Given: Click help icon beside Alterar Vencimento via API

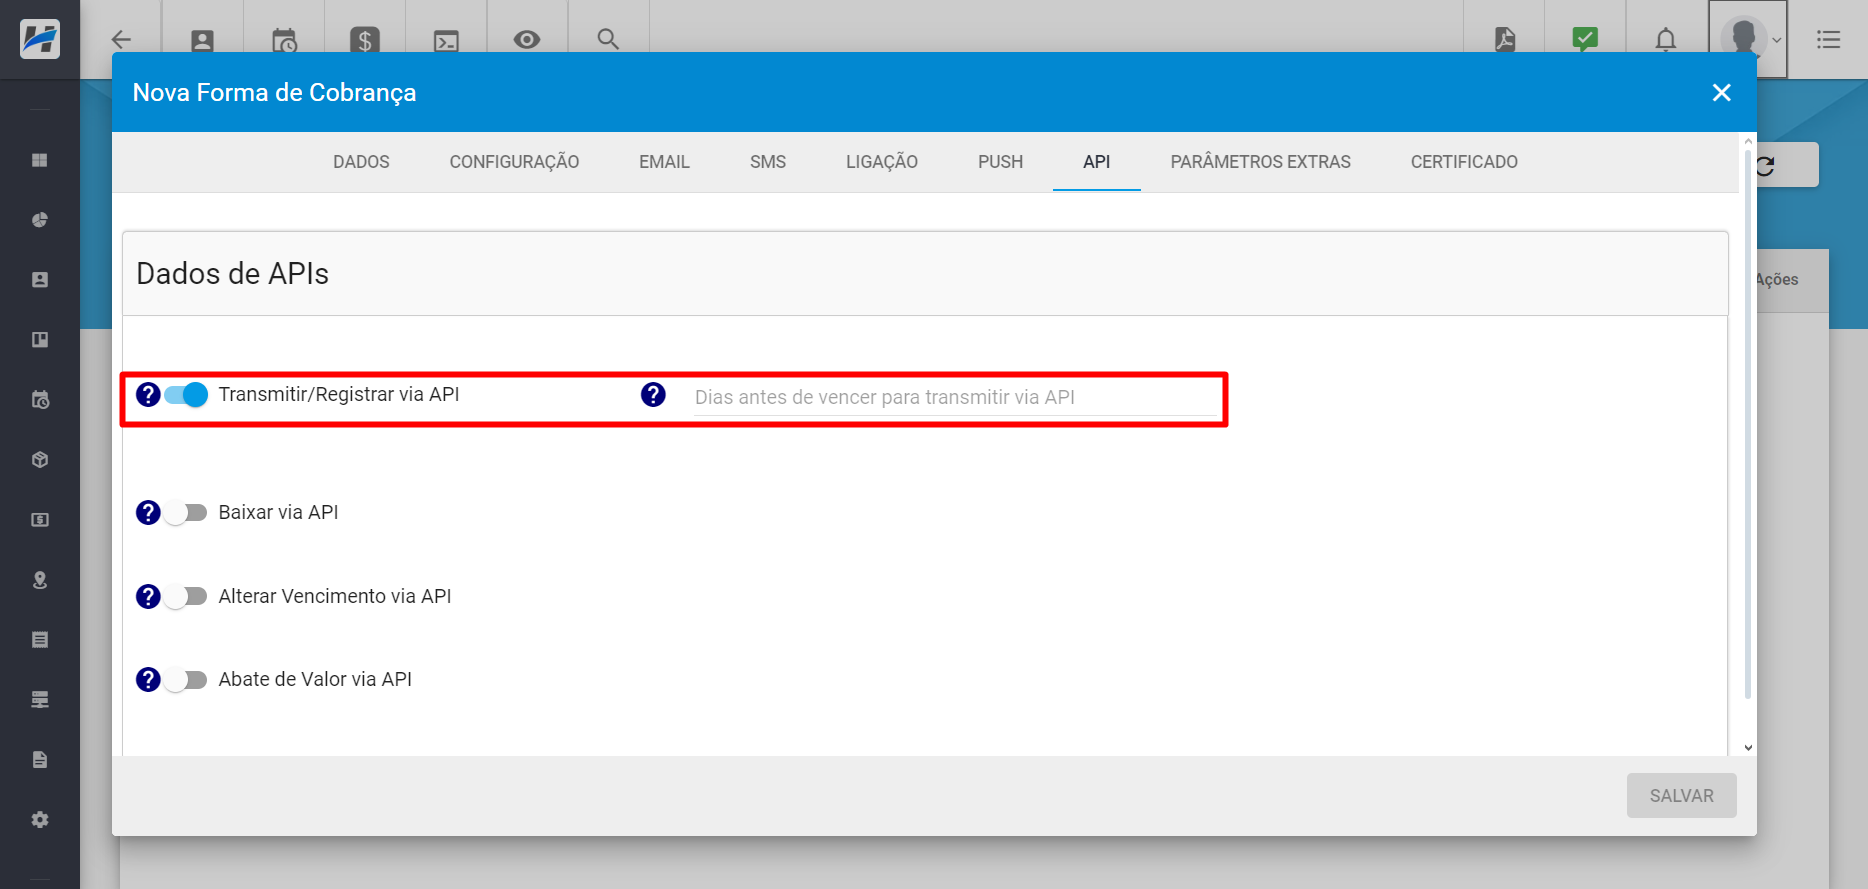Looking at the screenshot, I should point(148,597).
